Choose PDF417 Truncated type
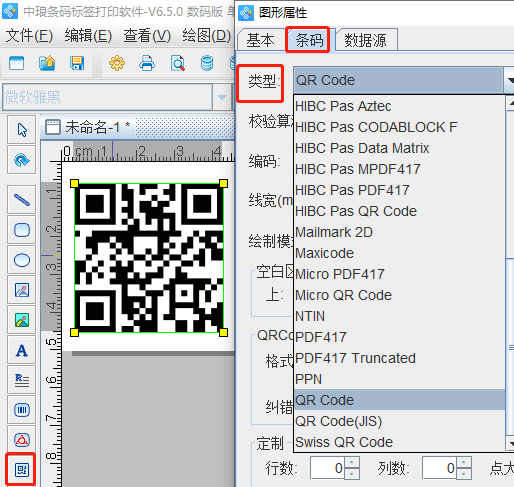Image resolution: width=514 pixels, height=487 pixels. click(399, 358)
